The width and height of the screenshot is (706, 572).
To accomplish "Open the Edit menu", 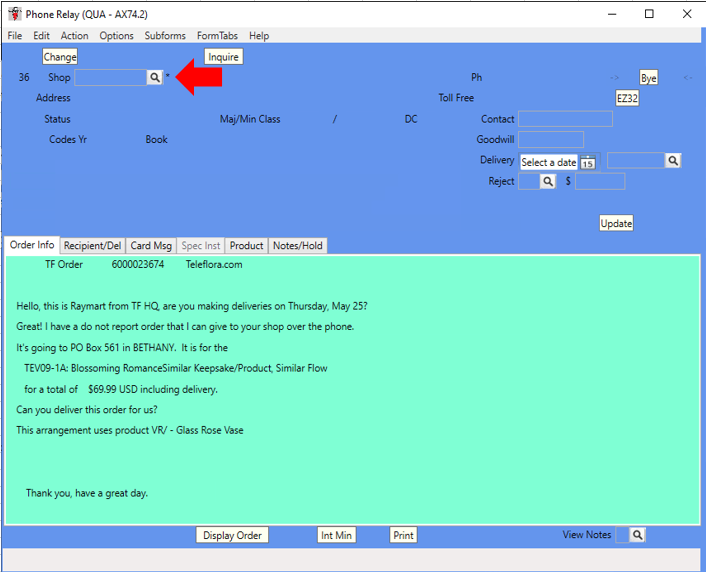I will pyautogui.click(x=41, y=36).
